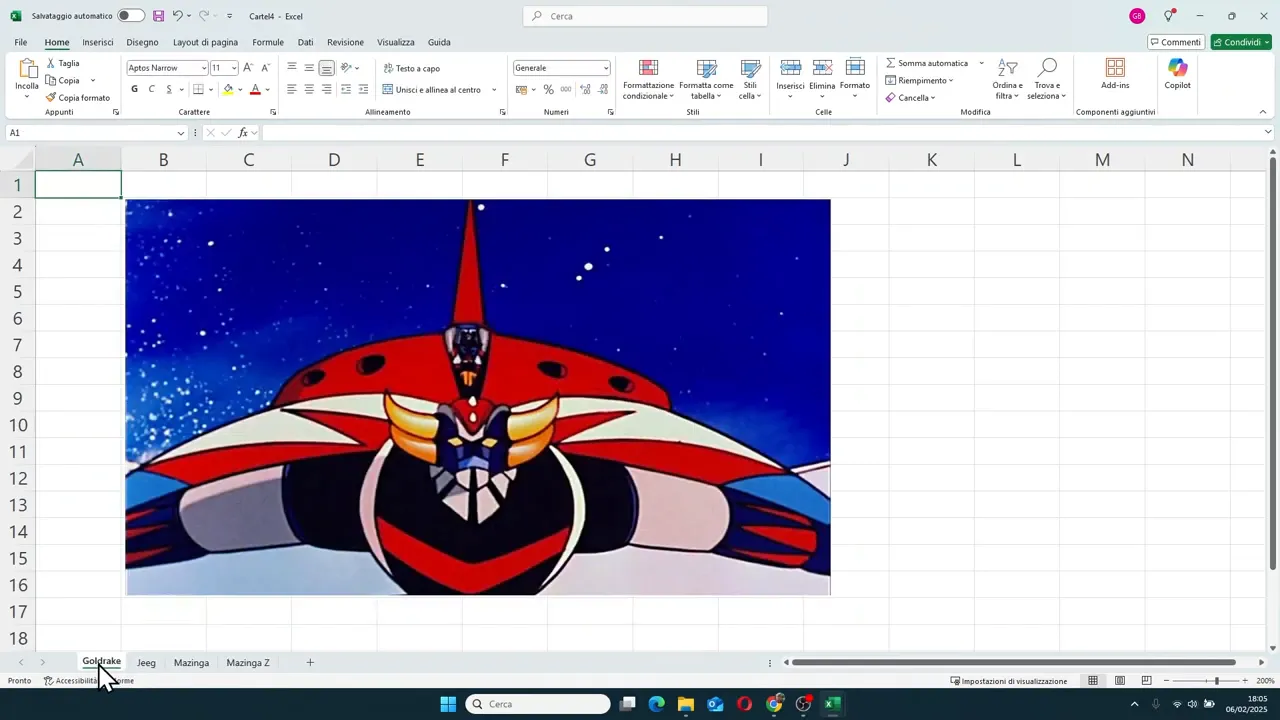Click the percent style button
1280x720 pixels.
point(548,89)
